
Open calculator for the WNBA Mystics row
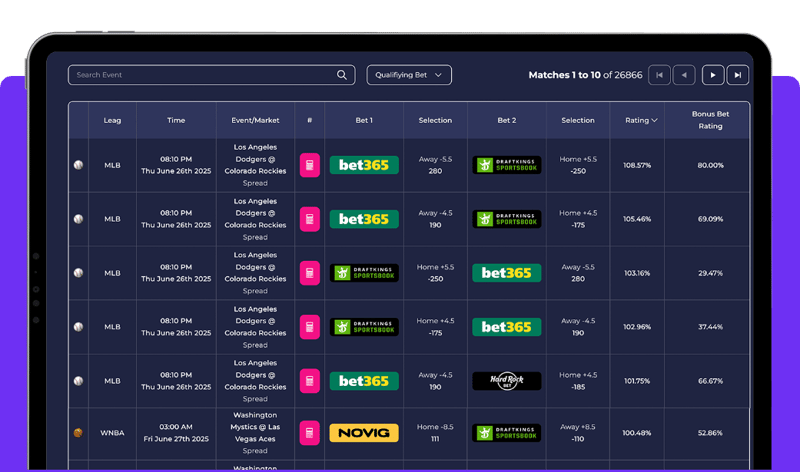310,433
